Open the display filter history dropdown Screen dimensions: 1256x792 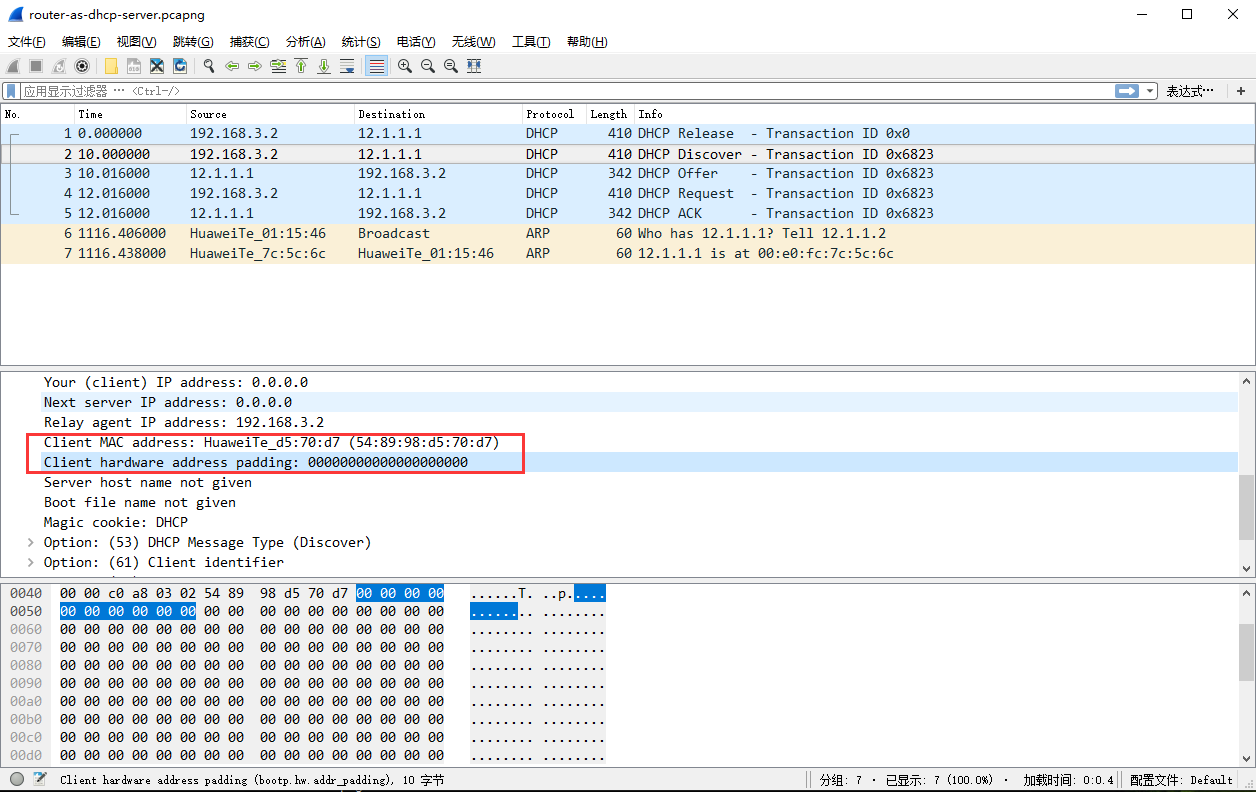[1150, 91]
